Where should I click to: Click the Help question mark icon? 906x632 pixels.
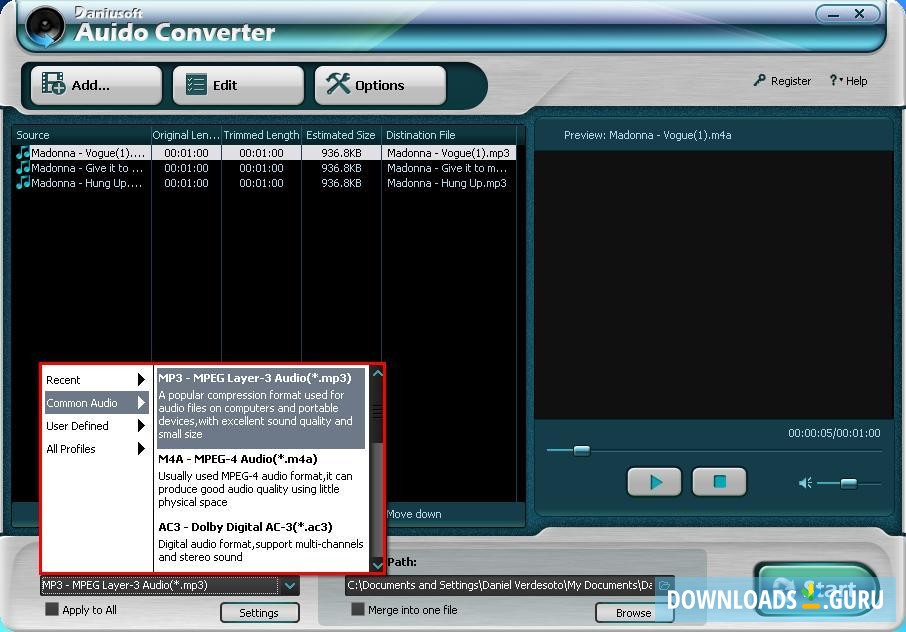[833, 80]
